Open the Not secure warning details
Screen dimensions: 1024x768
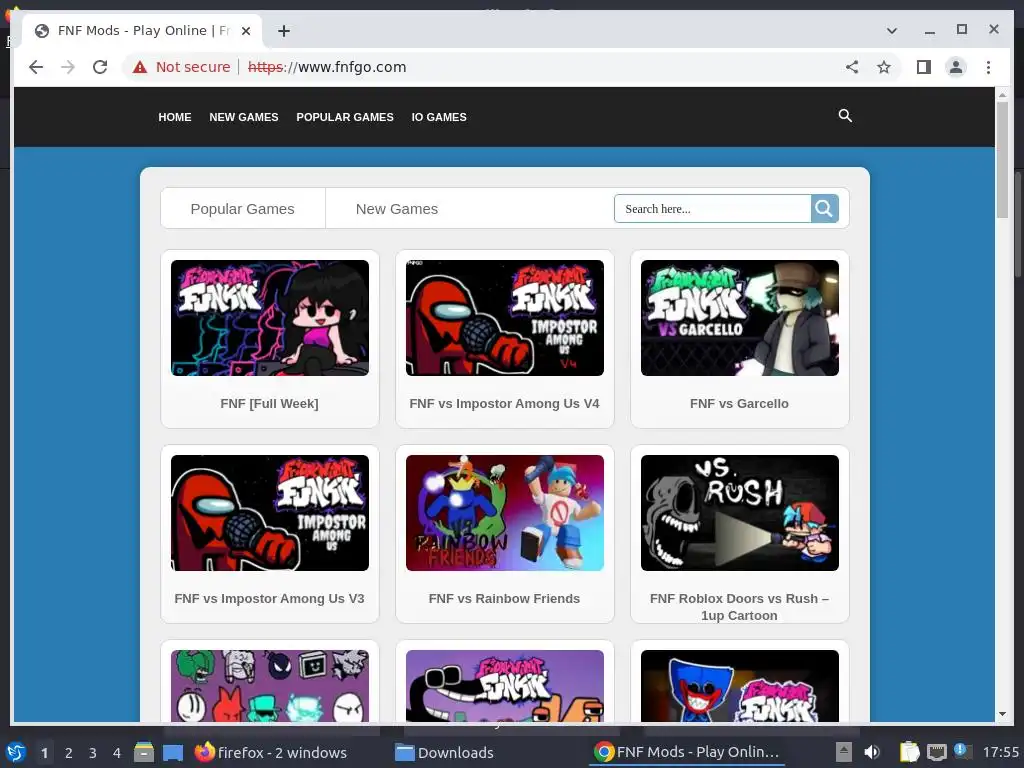pos(182,67)
